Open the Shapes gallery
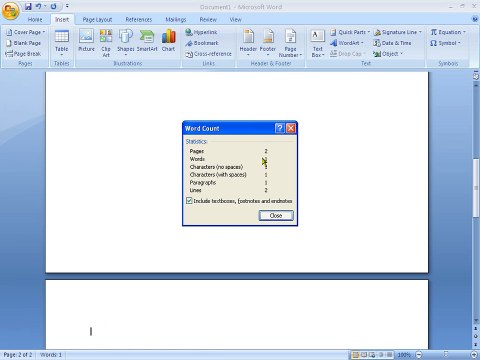Screen dimensions: 480x360 tap(126, 42)
